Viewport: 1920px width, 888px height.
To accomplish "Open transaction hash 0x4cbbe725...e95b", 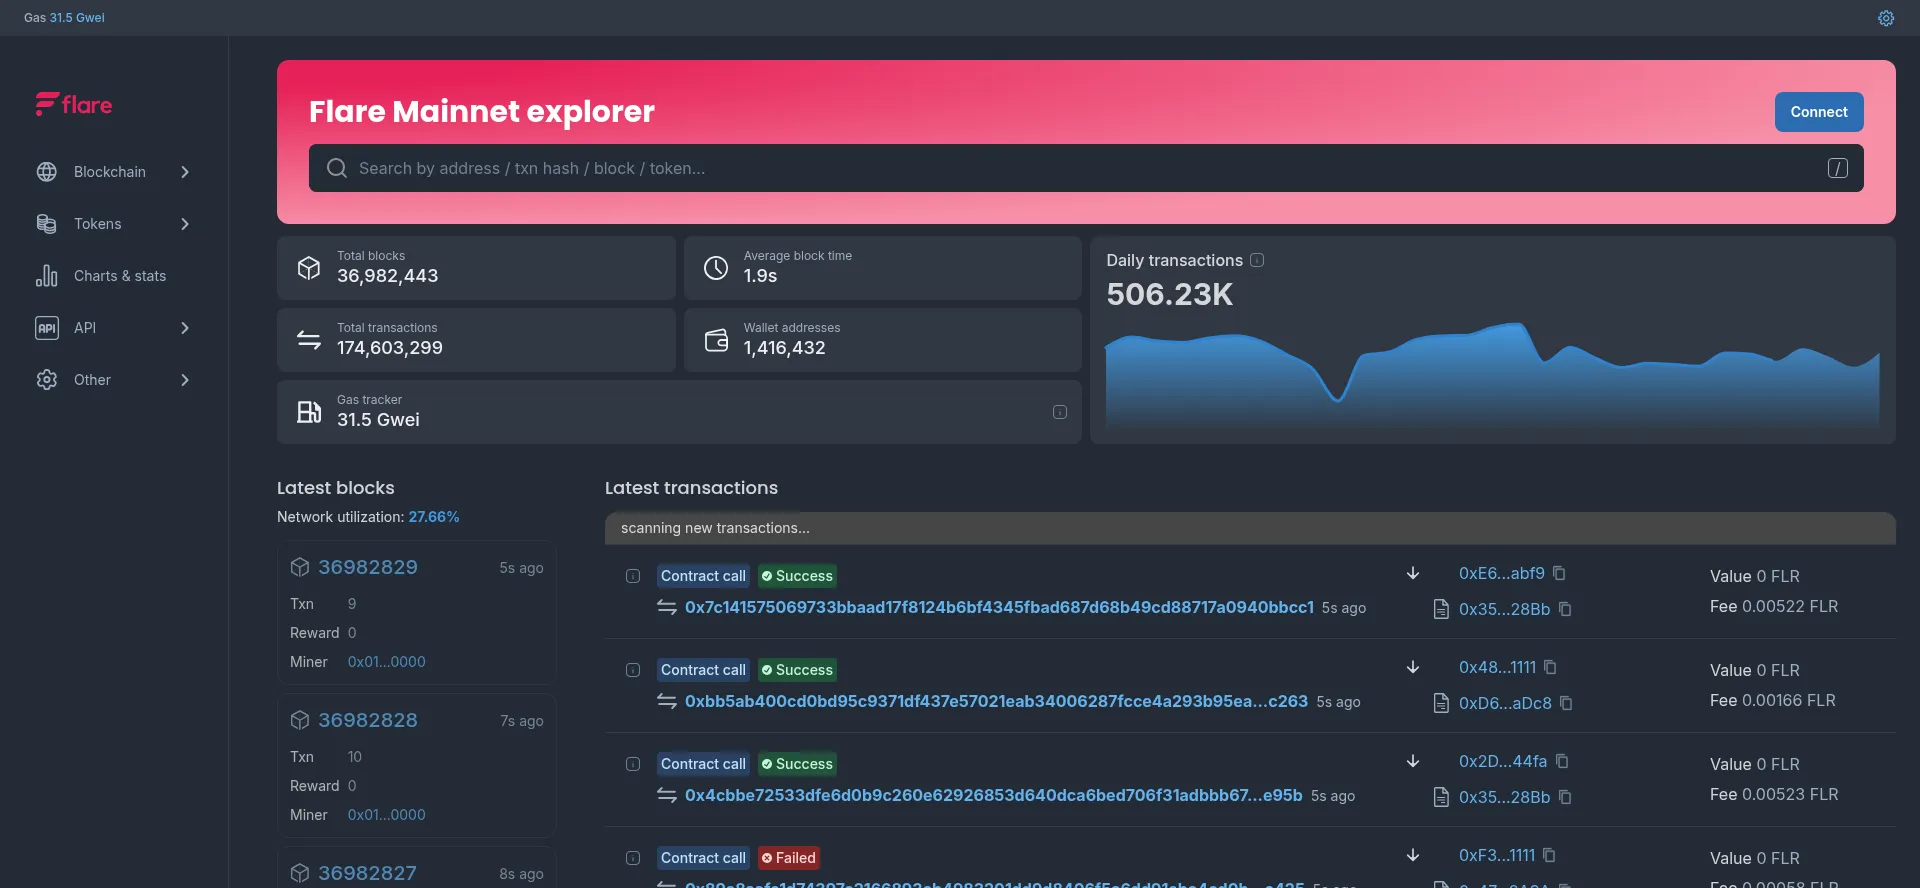I will pos(994,795).
